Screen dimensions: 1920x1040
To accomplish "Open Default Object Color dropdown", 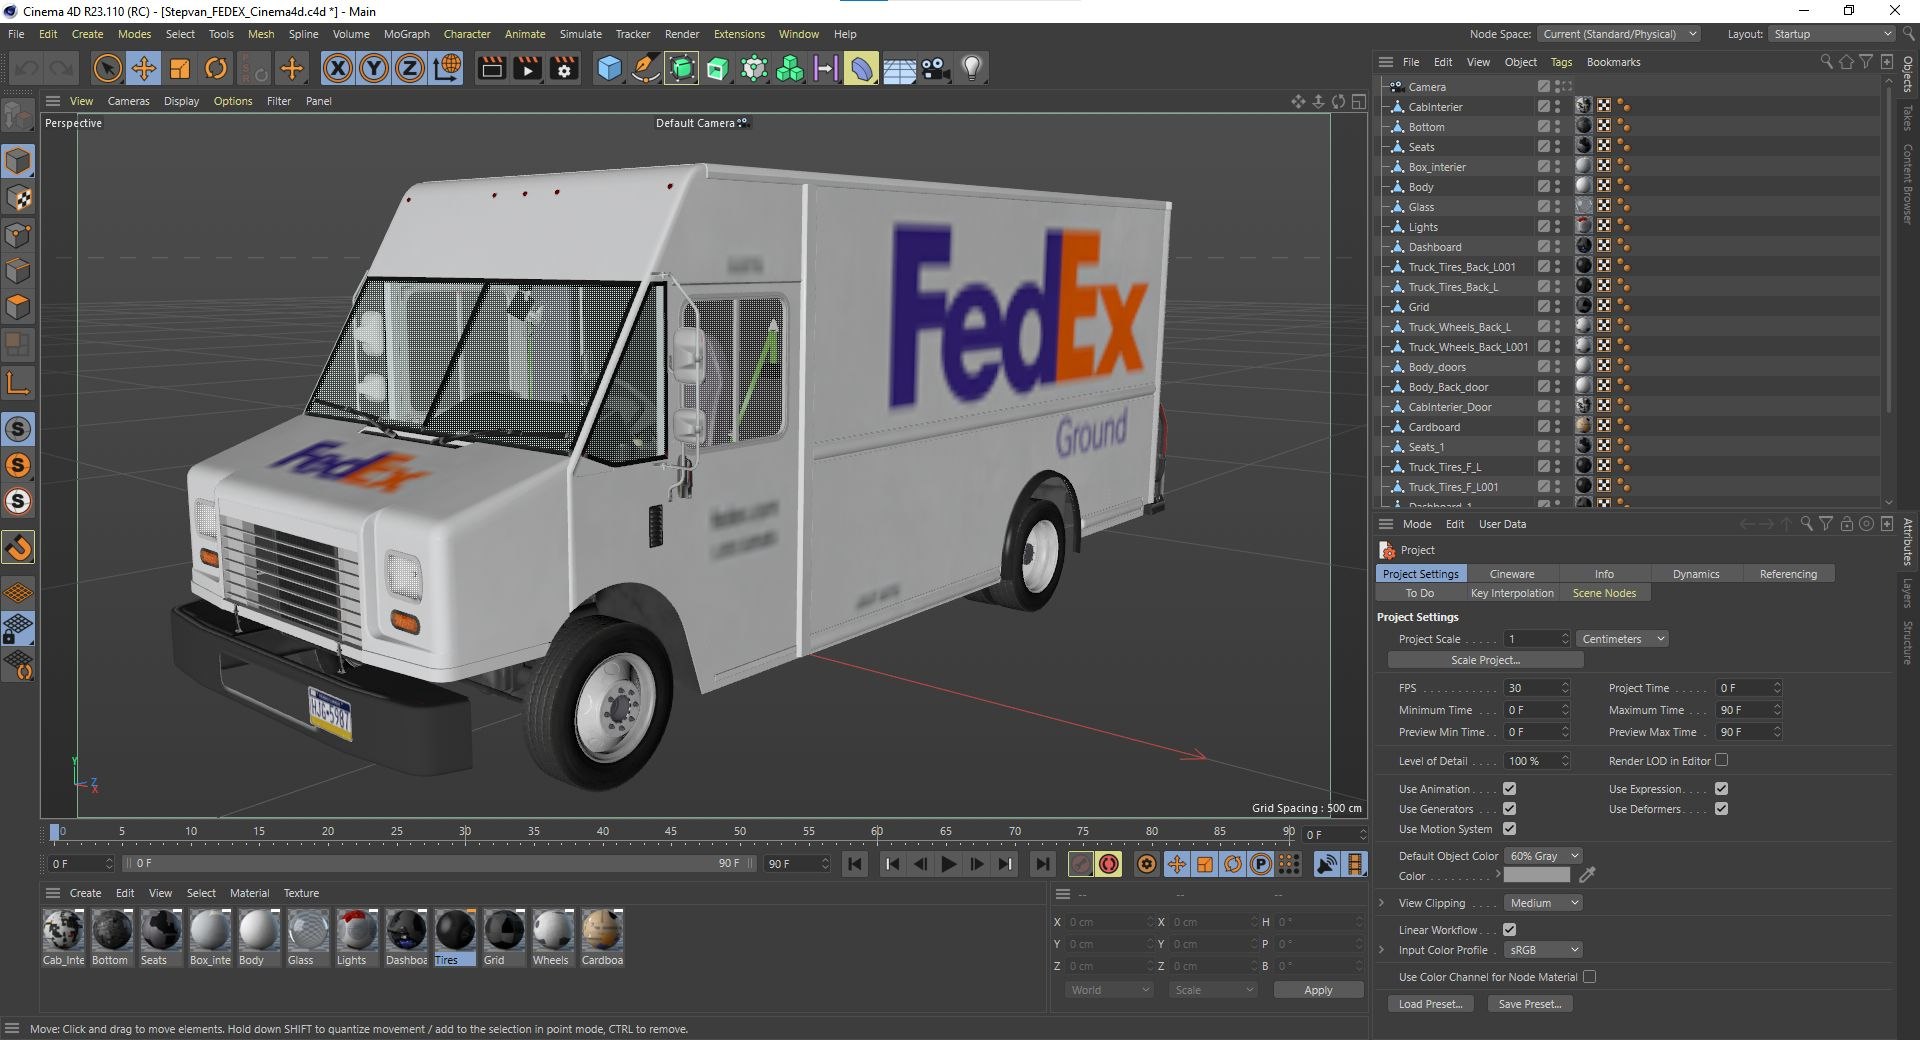I will pyautogui.click(x=1543, y=856).
